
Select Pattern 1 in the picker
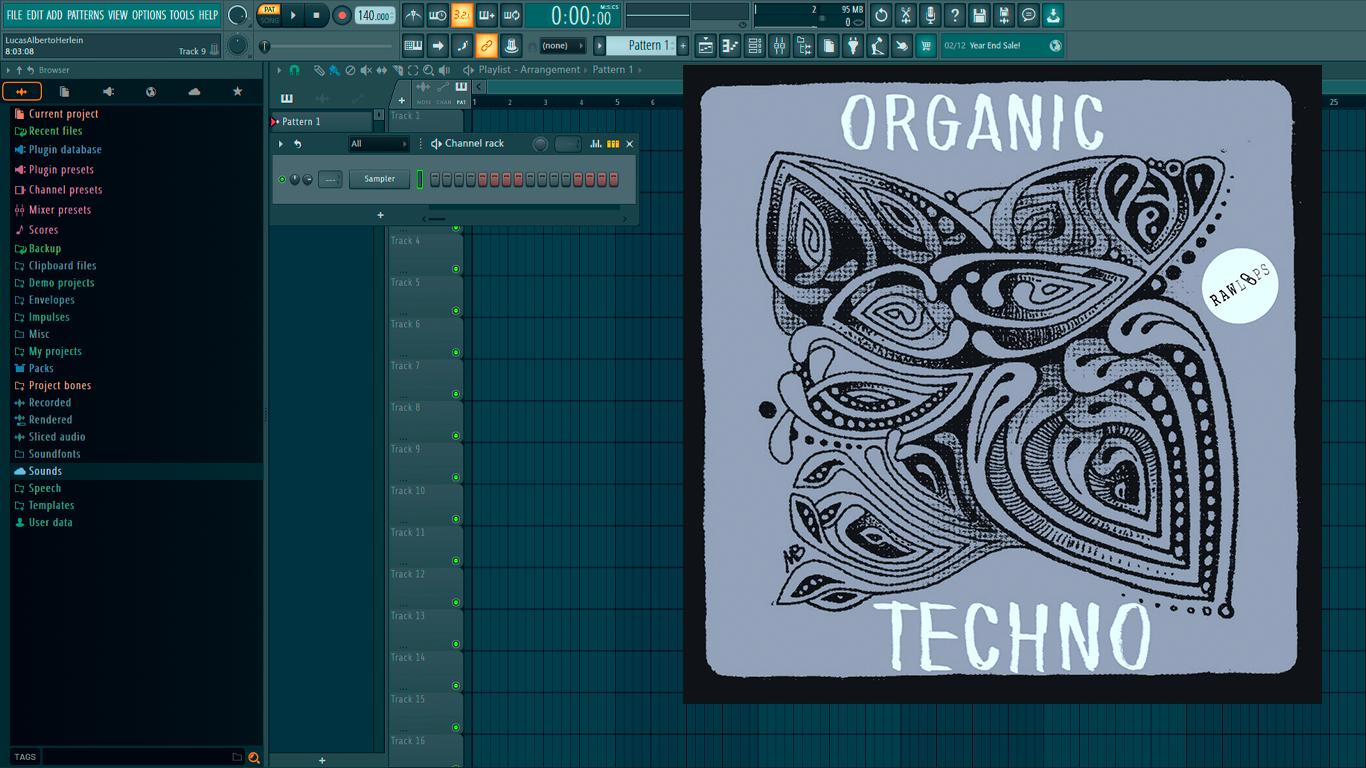point(322,122)
